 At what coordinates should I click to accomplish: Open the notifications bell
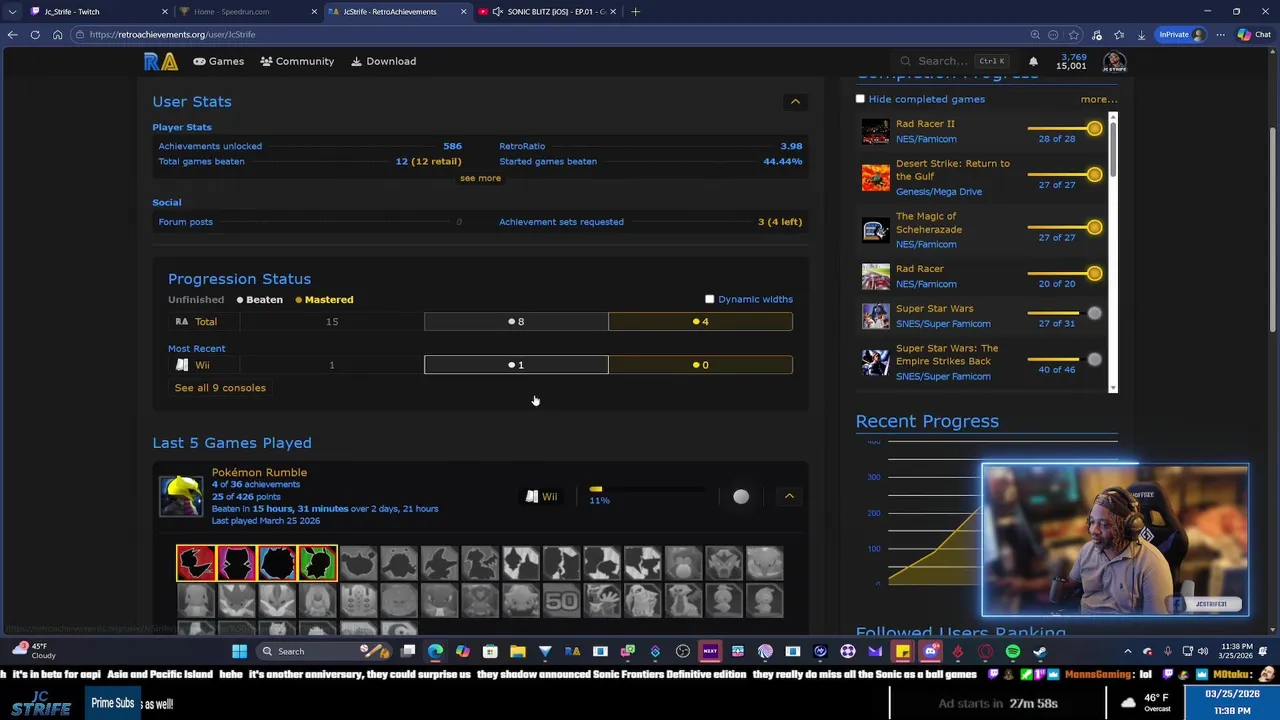1033,61
